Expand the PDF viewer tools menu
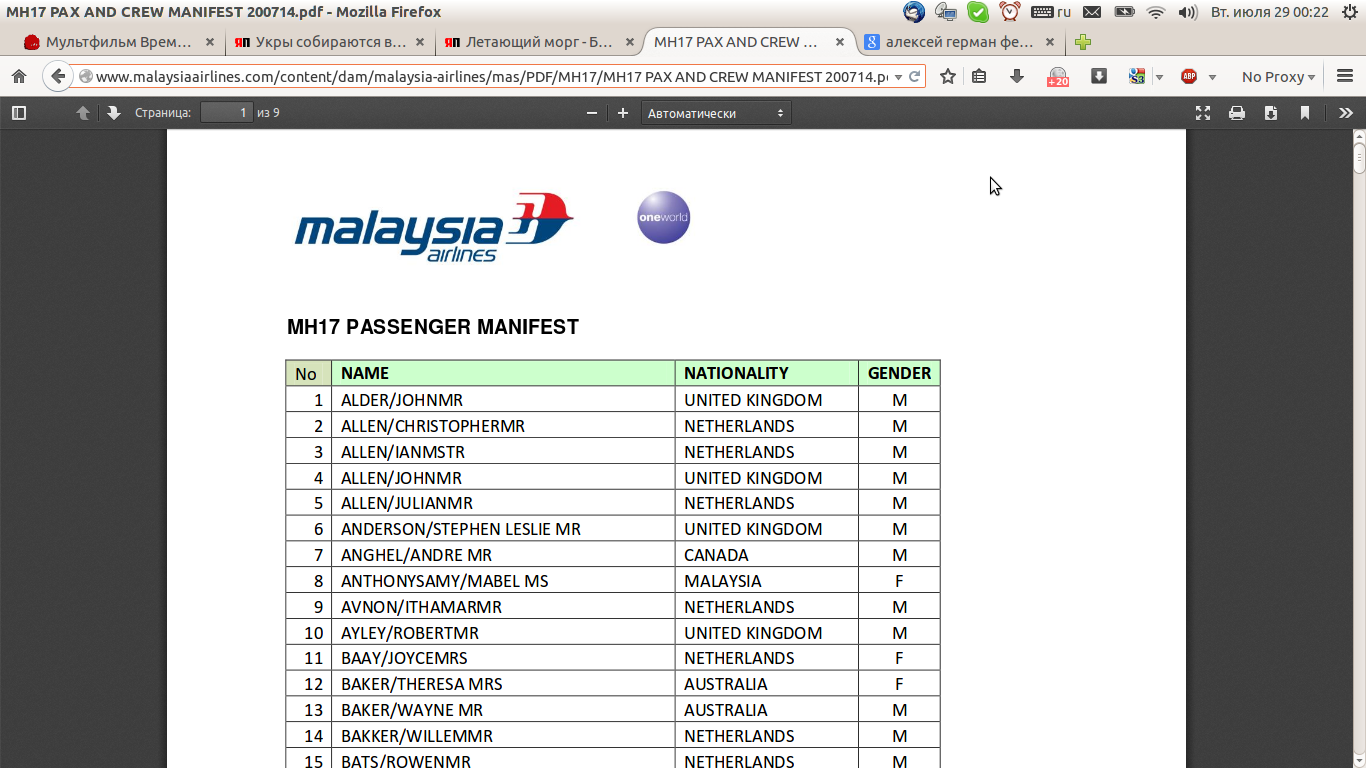1366x768 pixels. point(1346,113)
